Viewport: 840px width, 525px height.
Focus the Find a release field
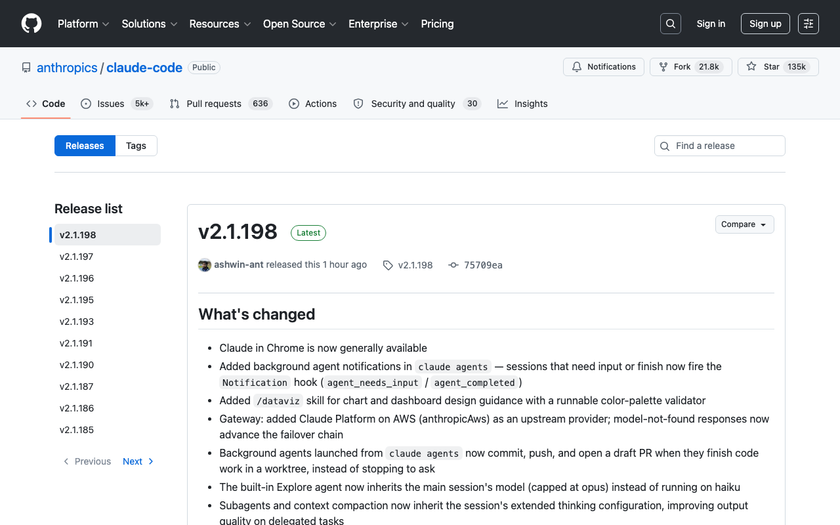pyautogui.click(x=719, y=146)
